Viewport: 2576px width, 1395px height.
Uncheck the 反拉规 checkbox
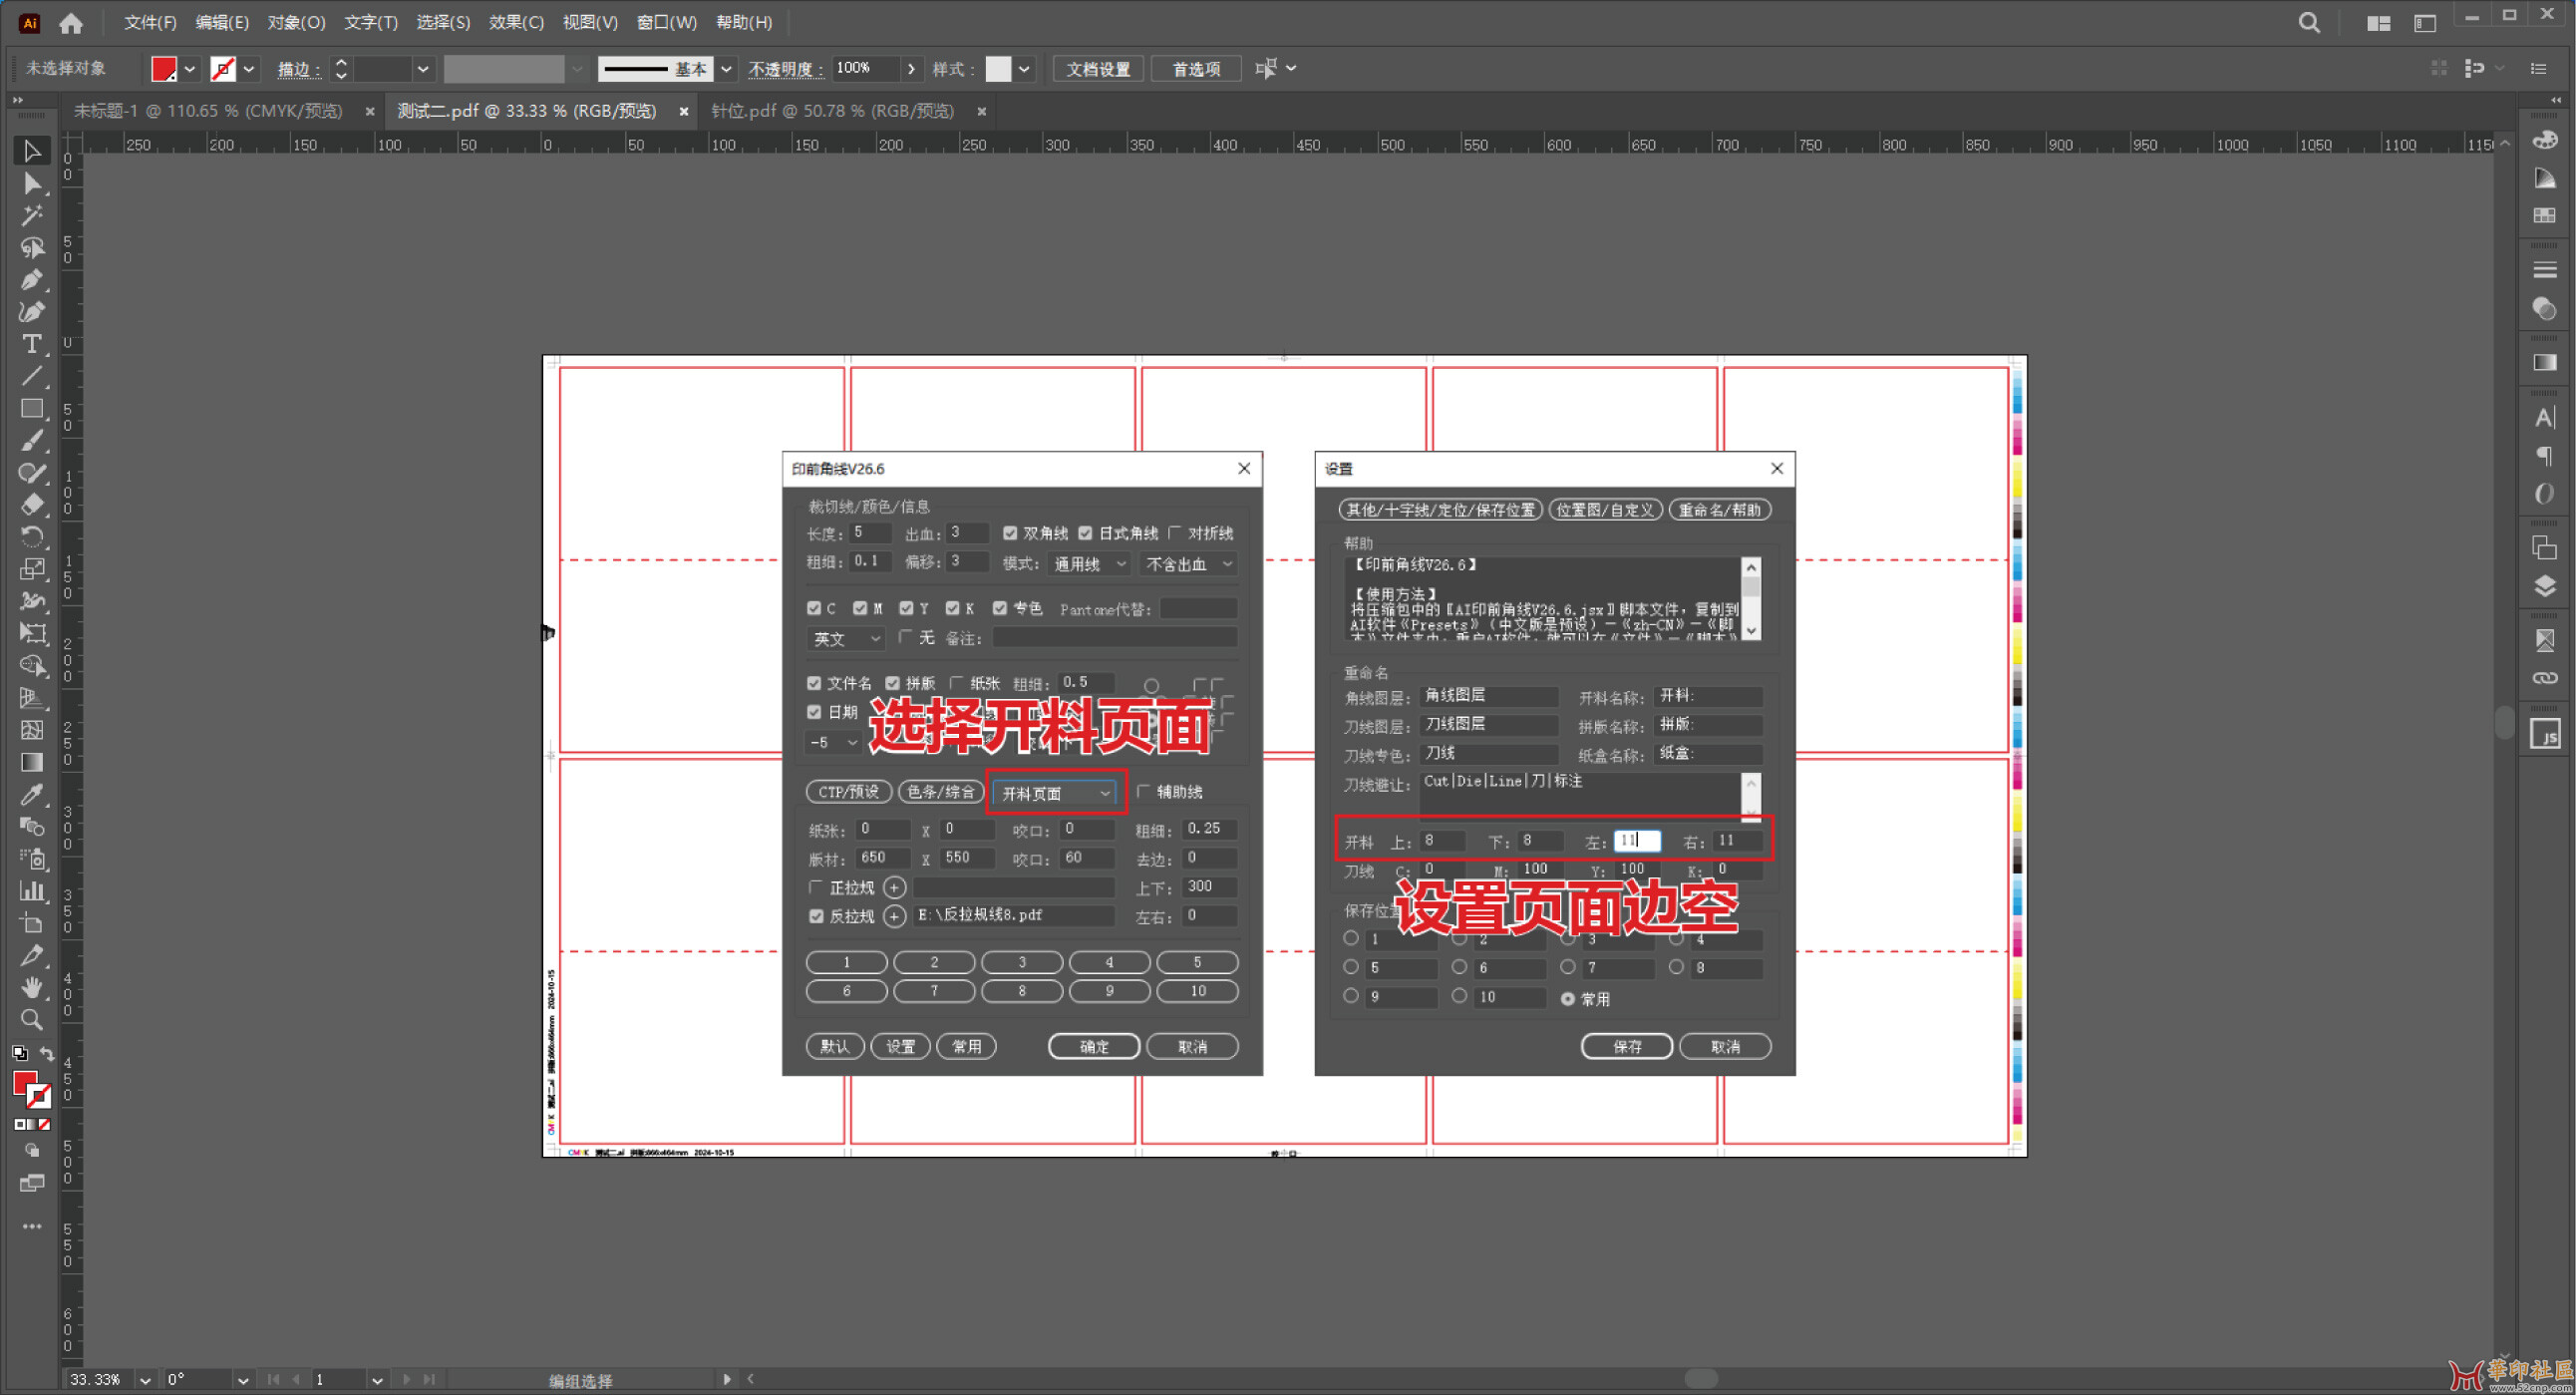816,916
